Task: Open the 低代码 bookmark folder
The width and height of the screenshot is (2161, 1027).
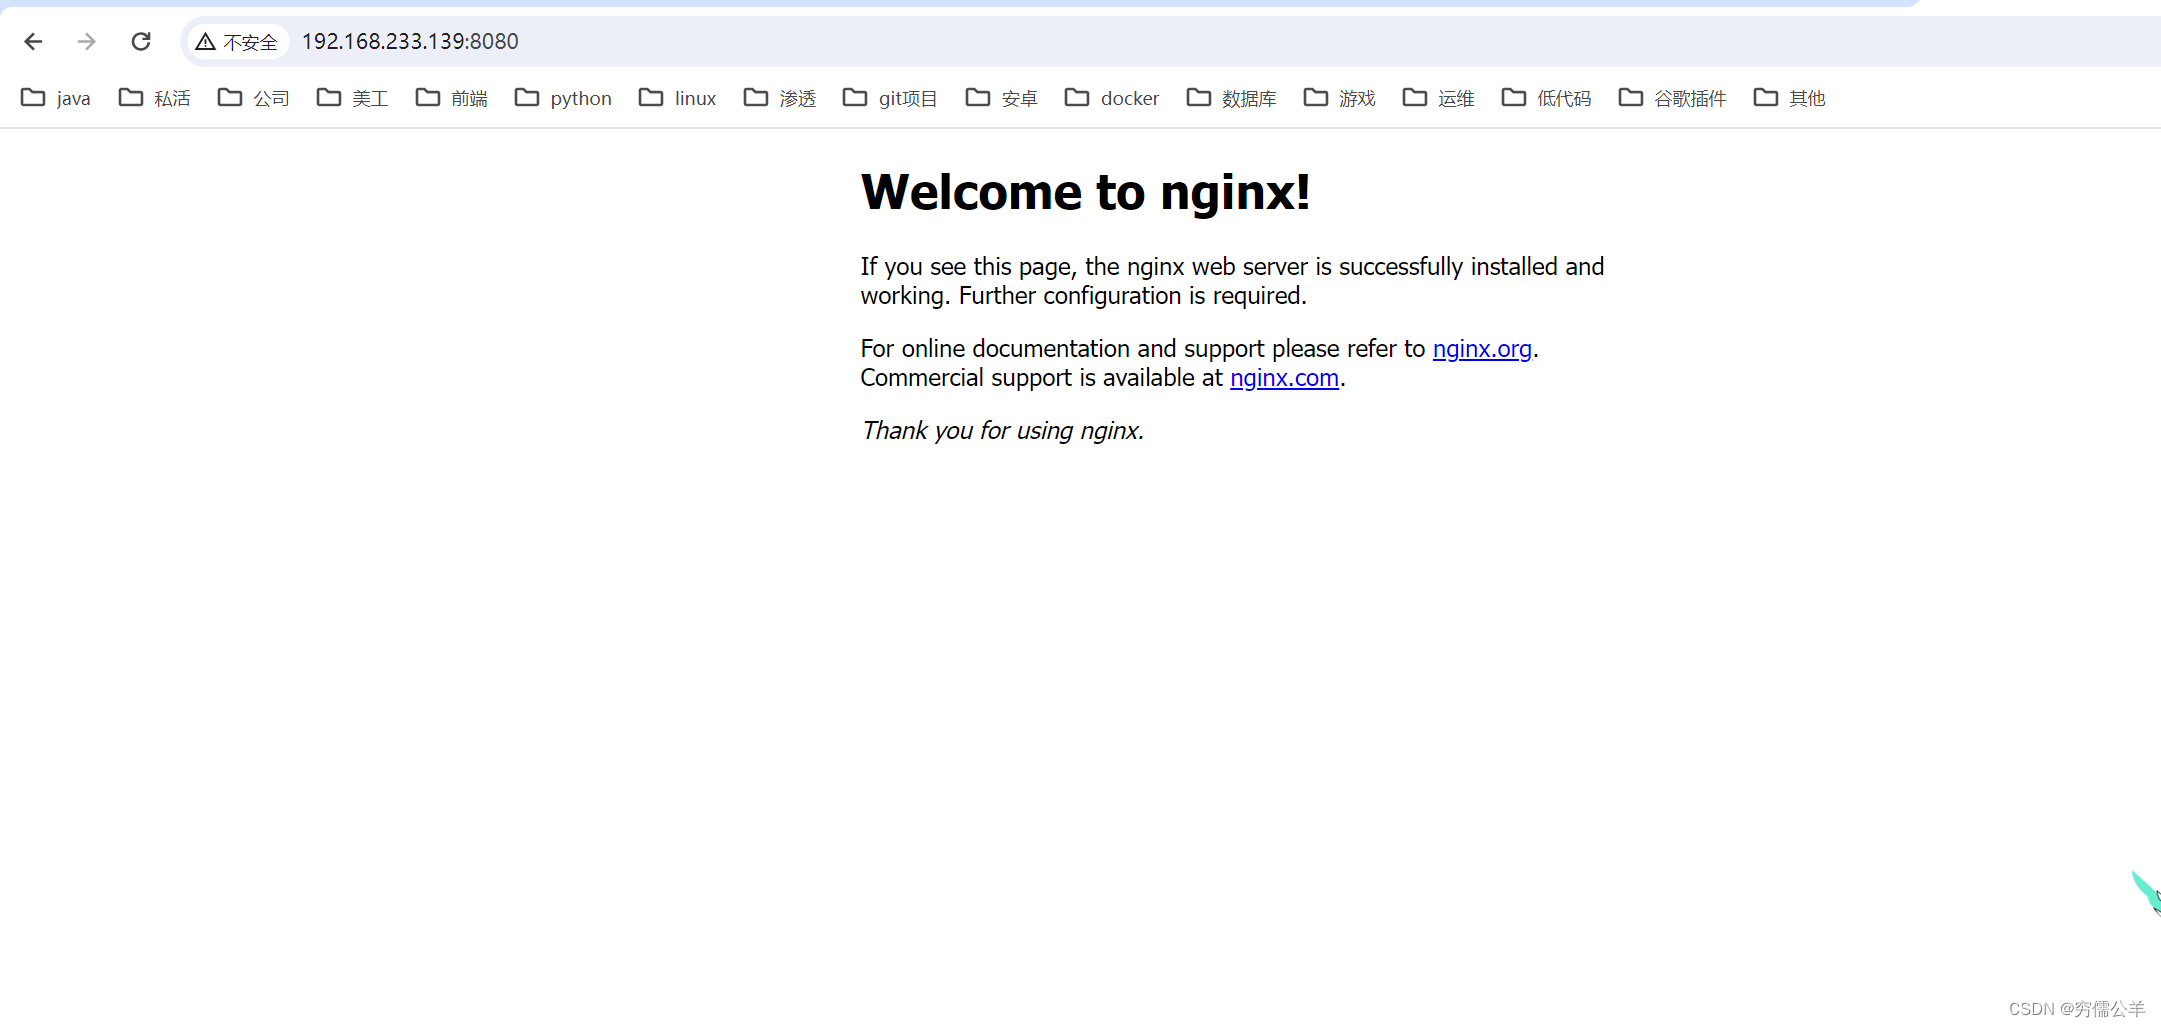Action: [1547, 98]
